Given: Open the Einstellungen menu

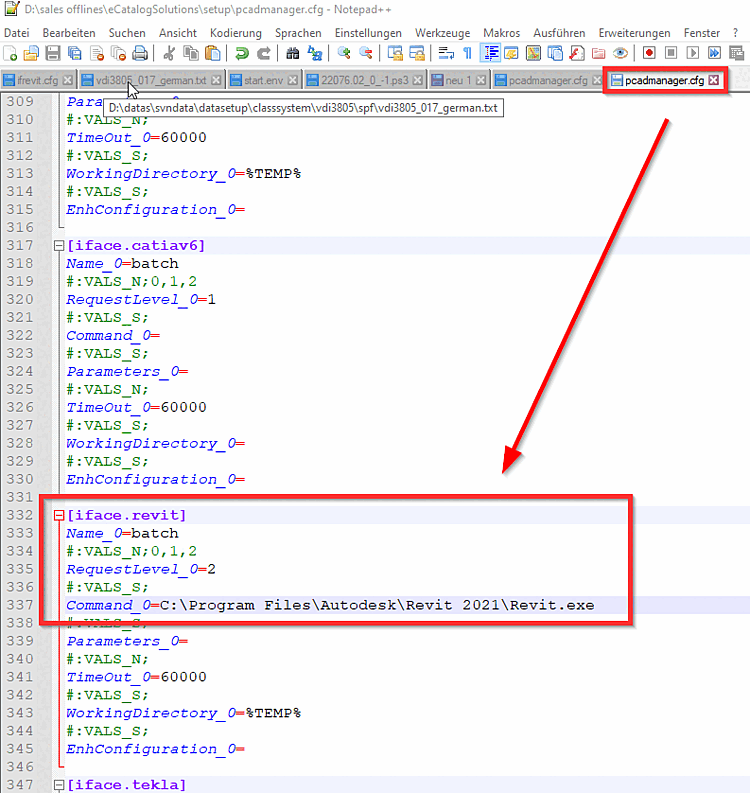Looking at the screenshot, I should 368,33.
